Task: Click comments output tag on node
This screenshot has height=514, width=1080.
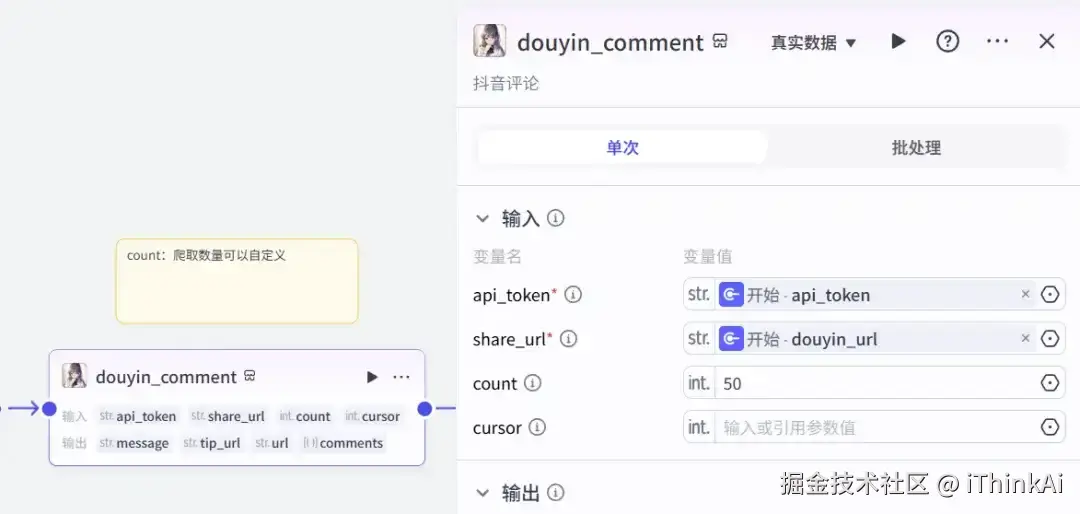Action: (343, 443)
